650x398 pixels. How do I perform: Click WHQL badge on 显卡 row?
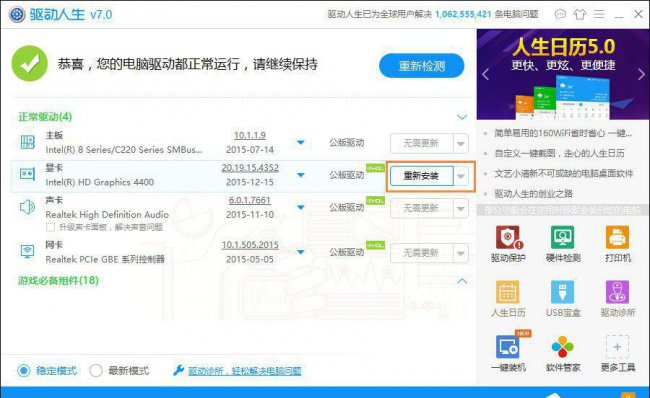pyautogui.click(x=375, y=168)
